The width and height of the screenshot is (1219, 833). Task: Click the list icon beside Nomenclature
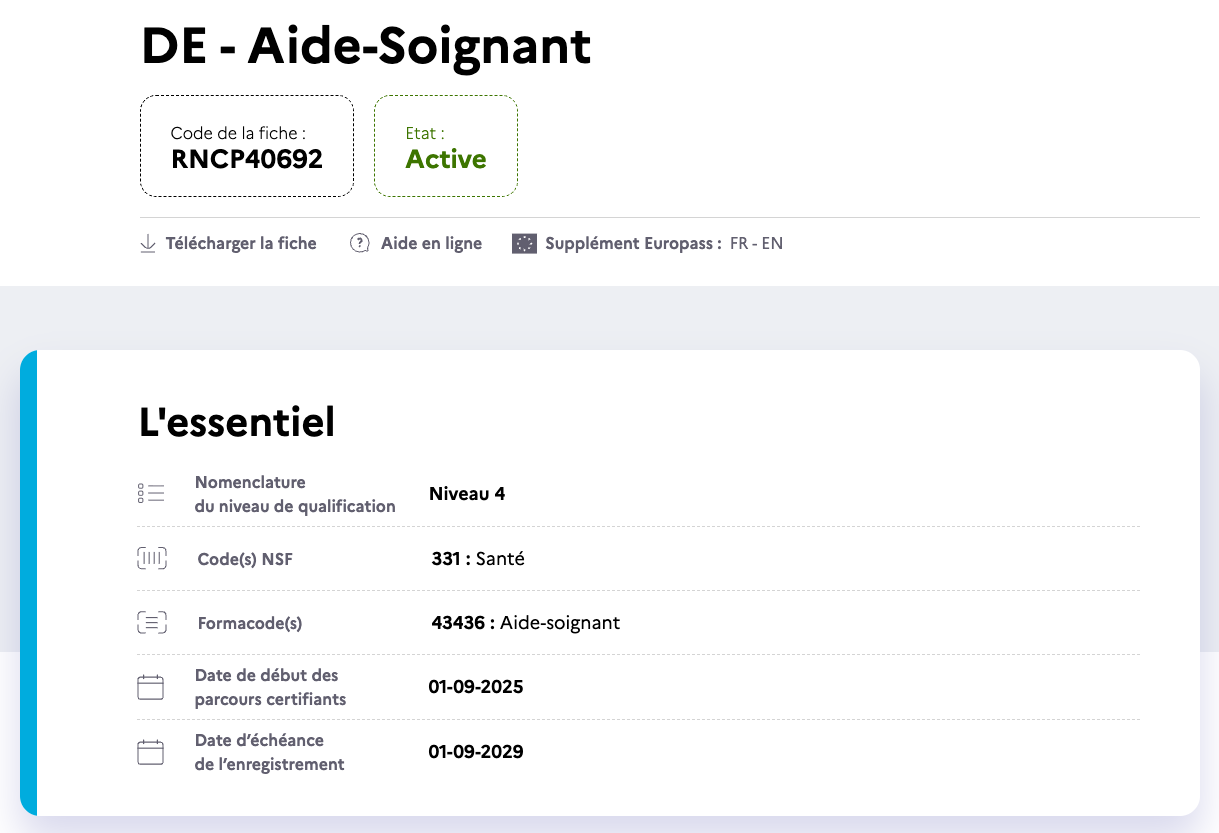(x=151, y=493)
